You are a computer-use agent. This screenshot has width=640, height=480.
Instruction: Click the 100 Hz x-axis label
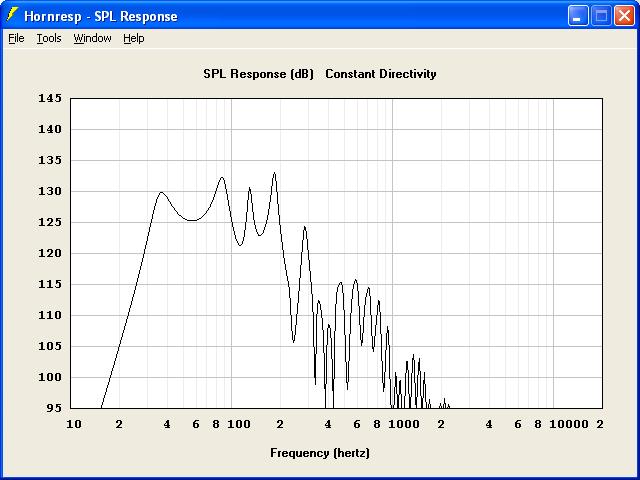[239, 424]
